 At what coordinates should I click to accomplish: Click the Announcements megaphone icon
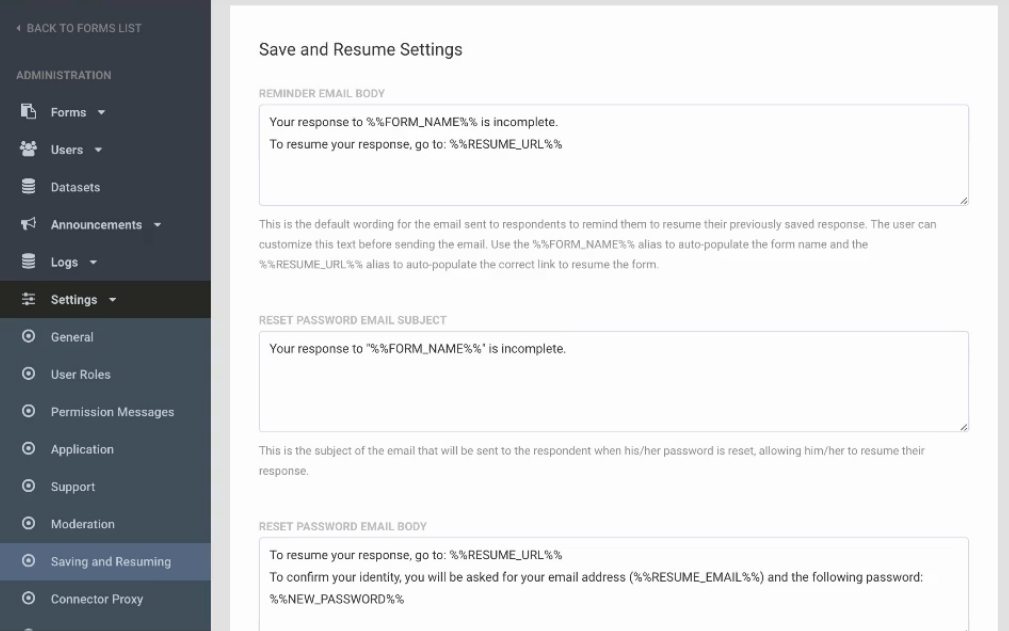(28, 224)
